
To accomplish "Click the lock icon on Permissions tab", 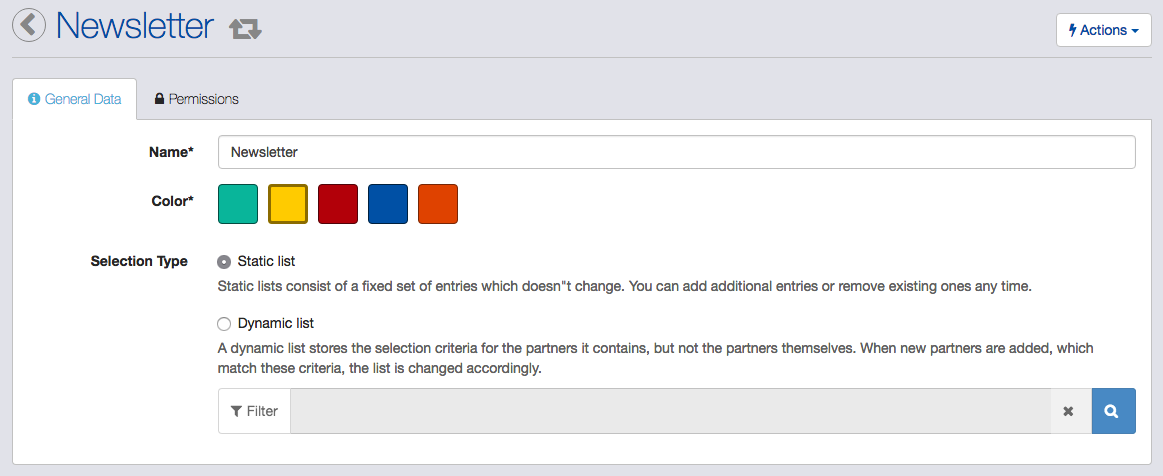I will point(159,99).
